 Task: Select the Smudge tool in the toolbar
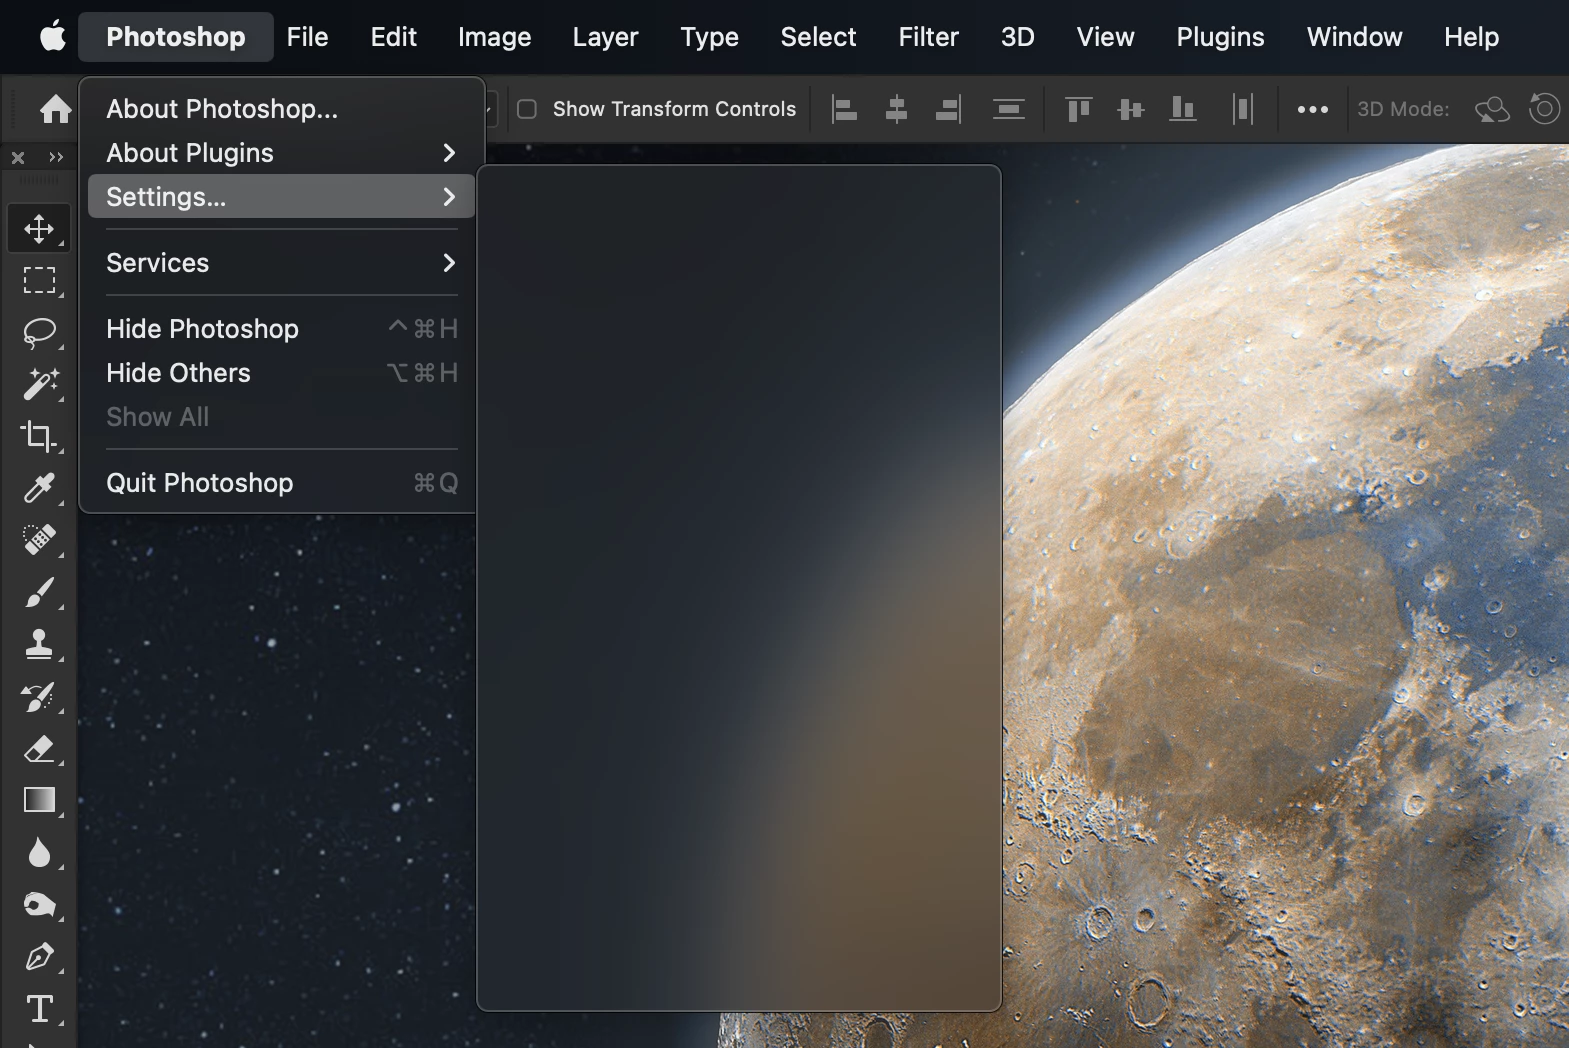39,905
